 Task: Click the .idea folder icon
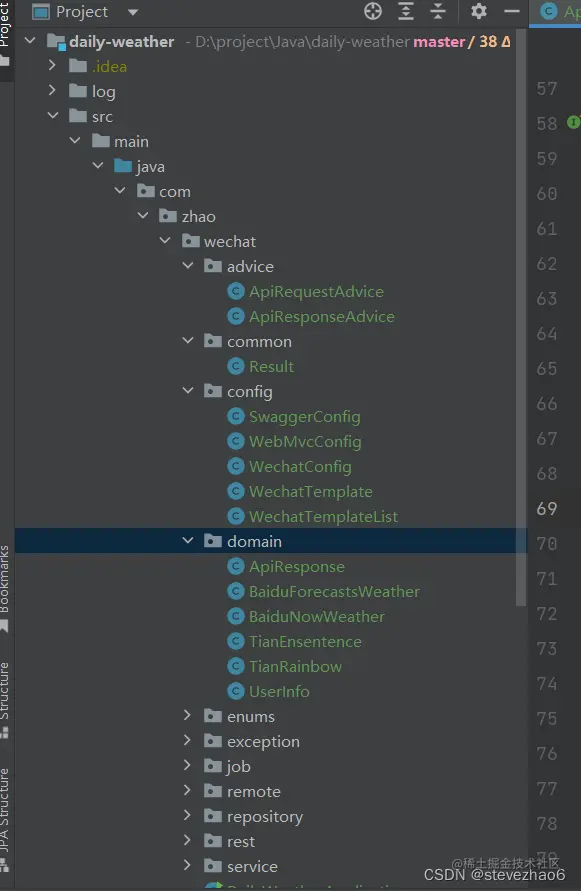78,66
